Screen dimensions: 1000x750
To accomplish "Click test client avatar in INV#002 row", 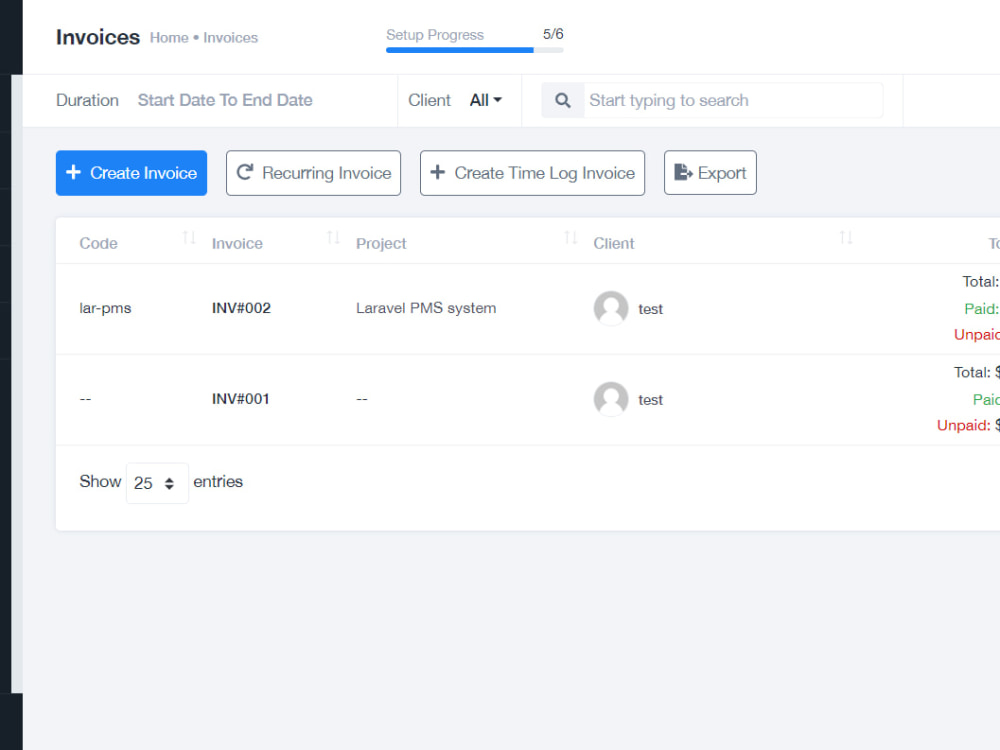I will tap(611, 309).
